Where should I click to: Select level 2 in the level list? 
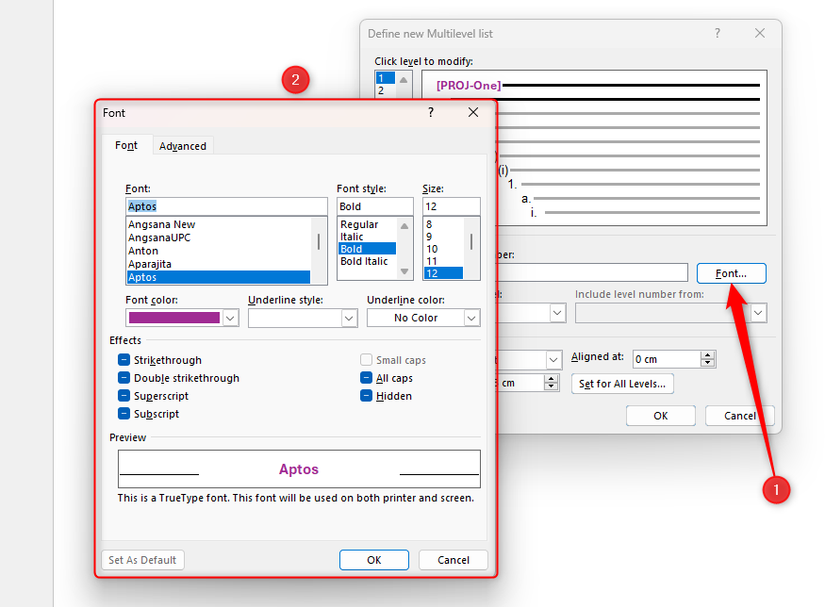click(x=383, y=89)
